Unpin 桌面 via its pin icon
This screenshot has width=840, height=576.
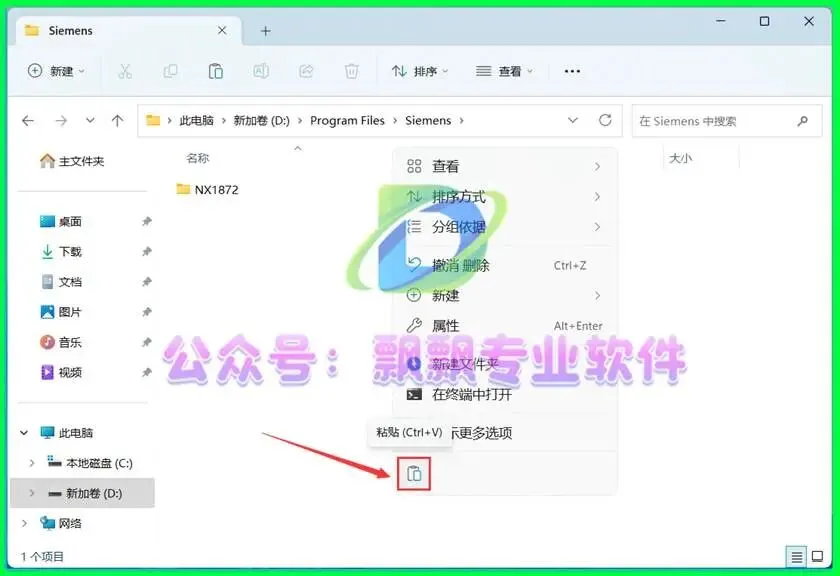(x=146, y=221)
